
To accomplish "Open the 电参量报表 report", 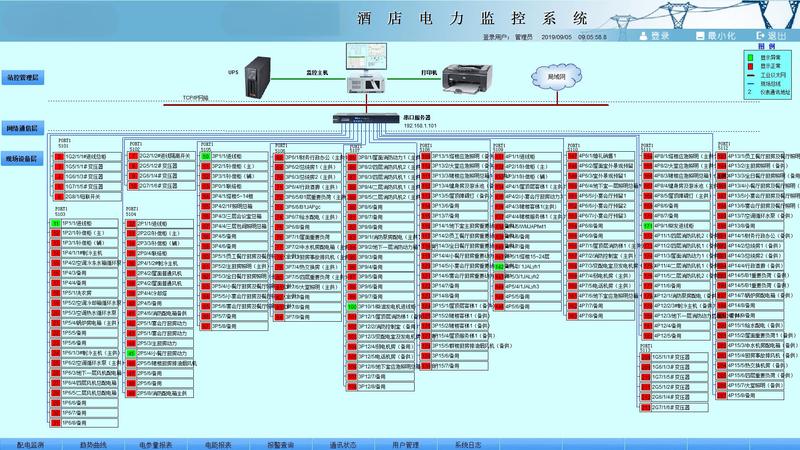I will pos(156,443).
